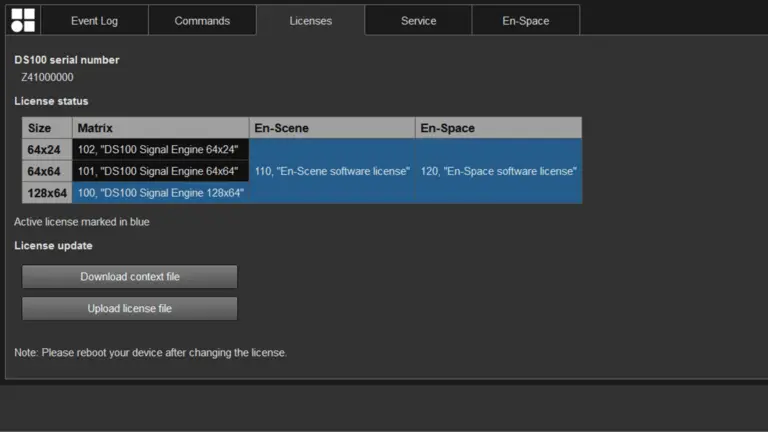
Task: Click 'Active license marked in blue' text
Action: point(82,222)
